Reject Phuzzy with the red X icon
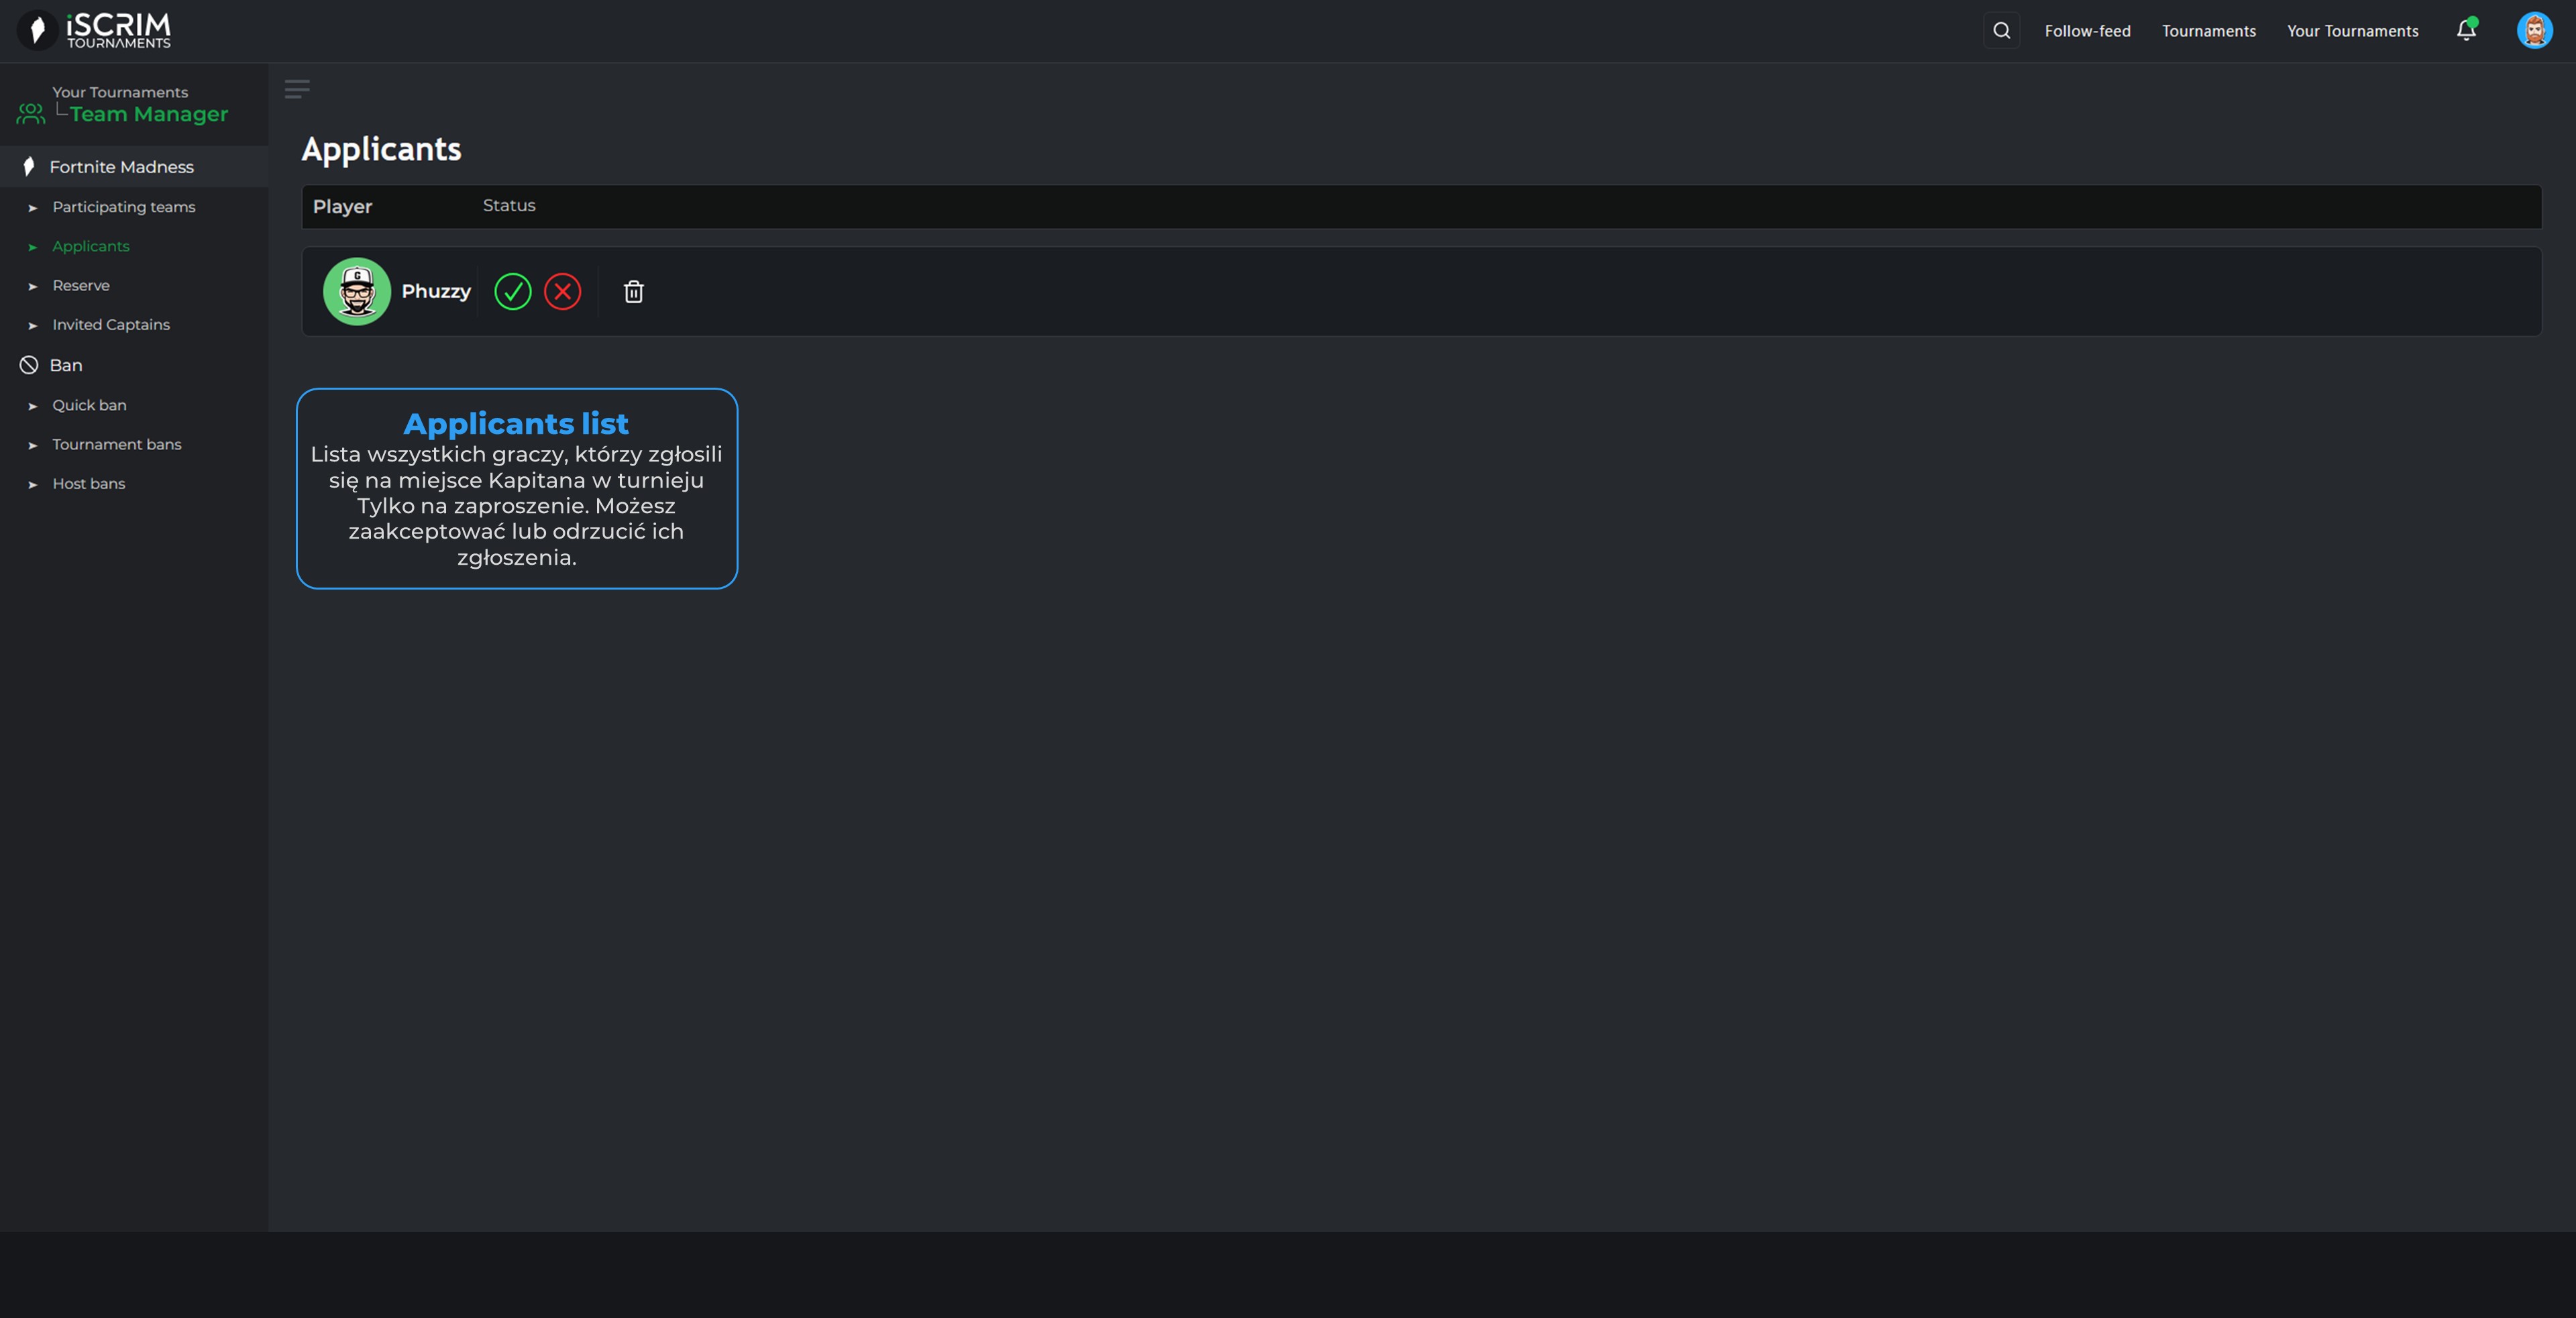This screenshot has width=2576, height=1318. coord(562,292)
